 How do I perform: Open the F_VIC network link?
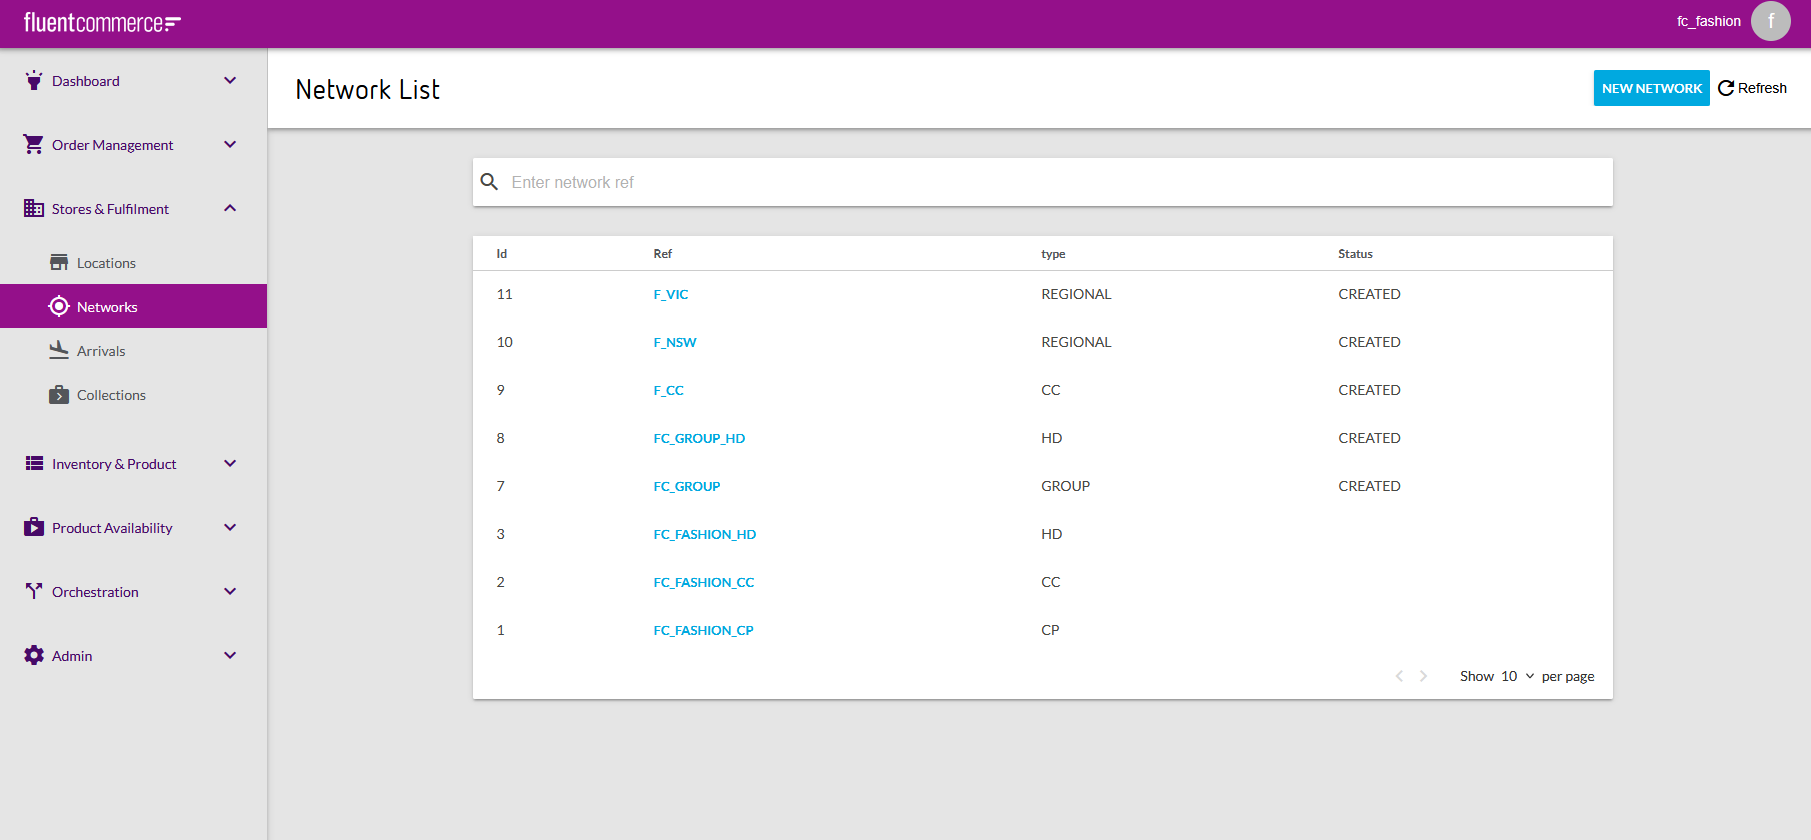[x=671, y=294]
